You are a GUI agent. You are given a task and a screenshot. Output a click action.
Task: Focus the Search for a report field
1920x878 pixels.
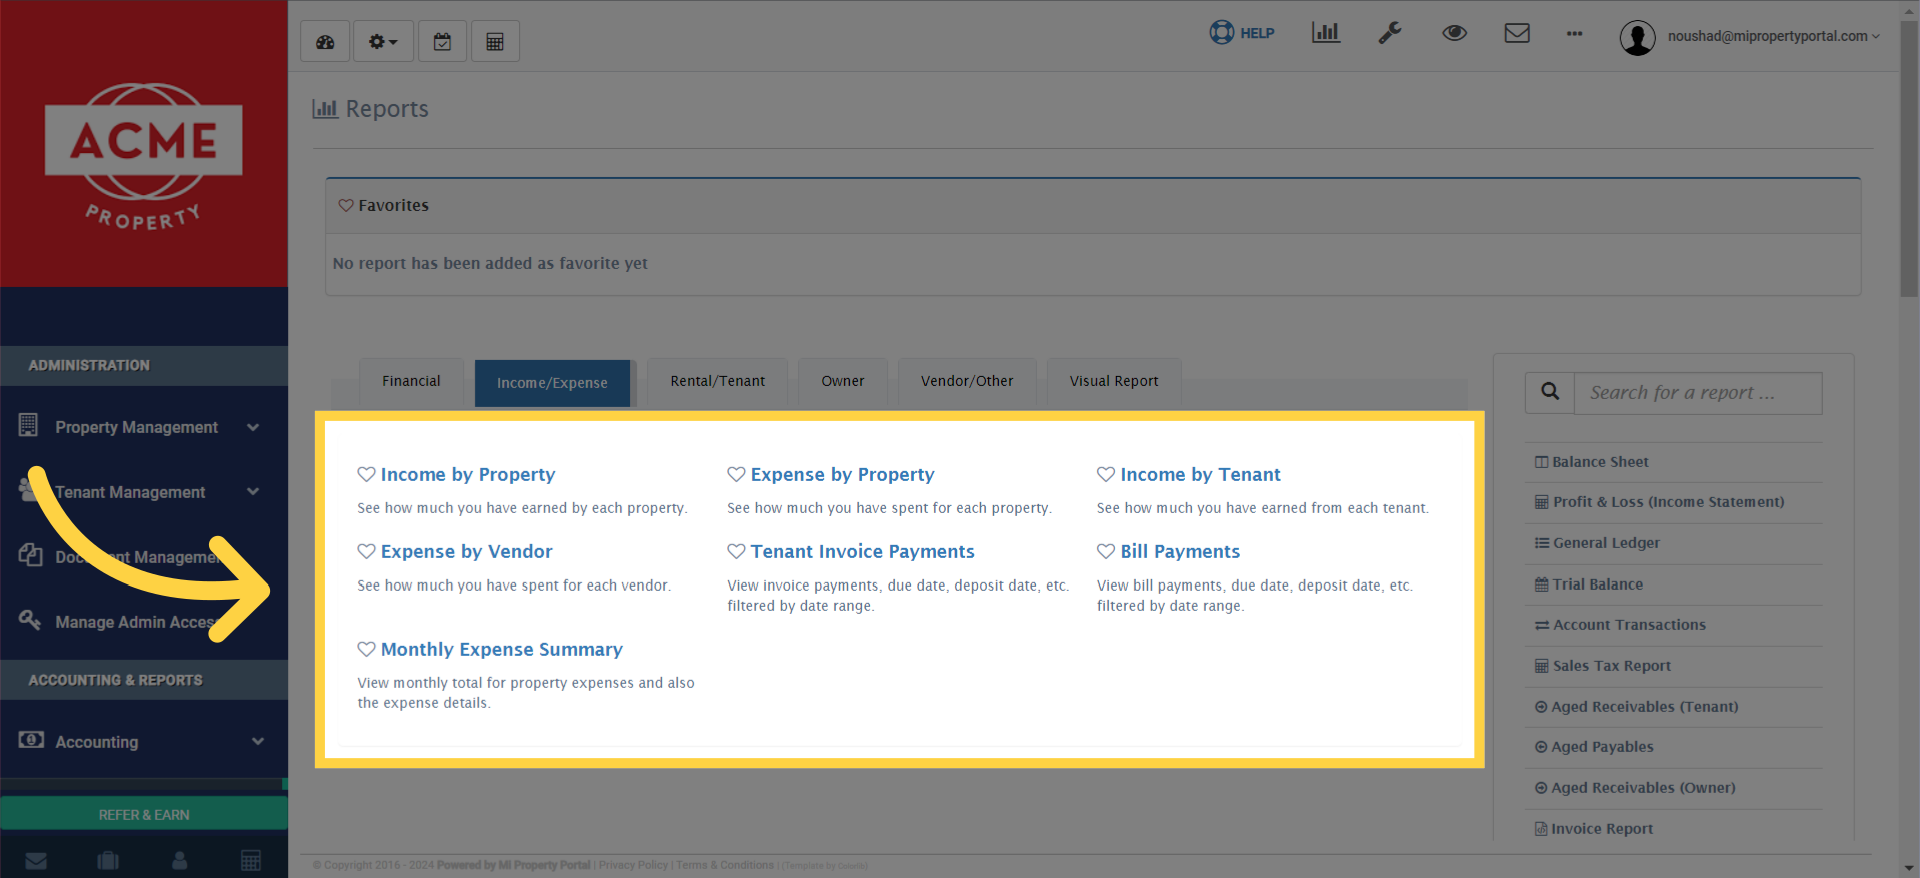[1698, 393]
